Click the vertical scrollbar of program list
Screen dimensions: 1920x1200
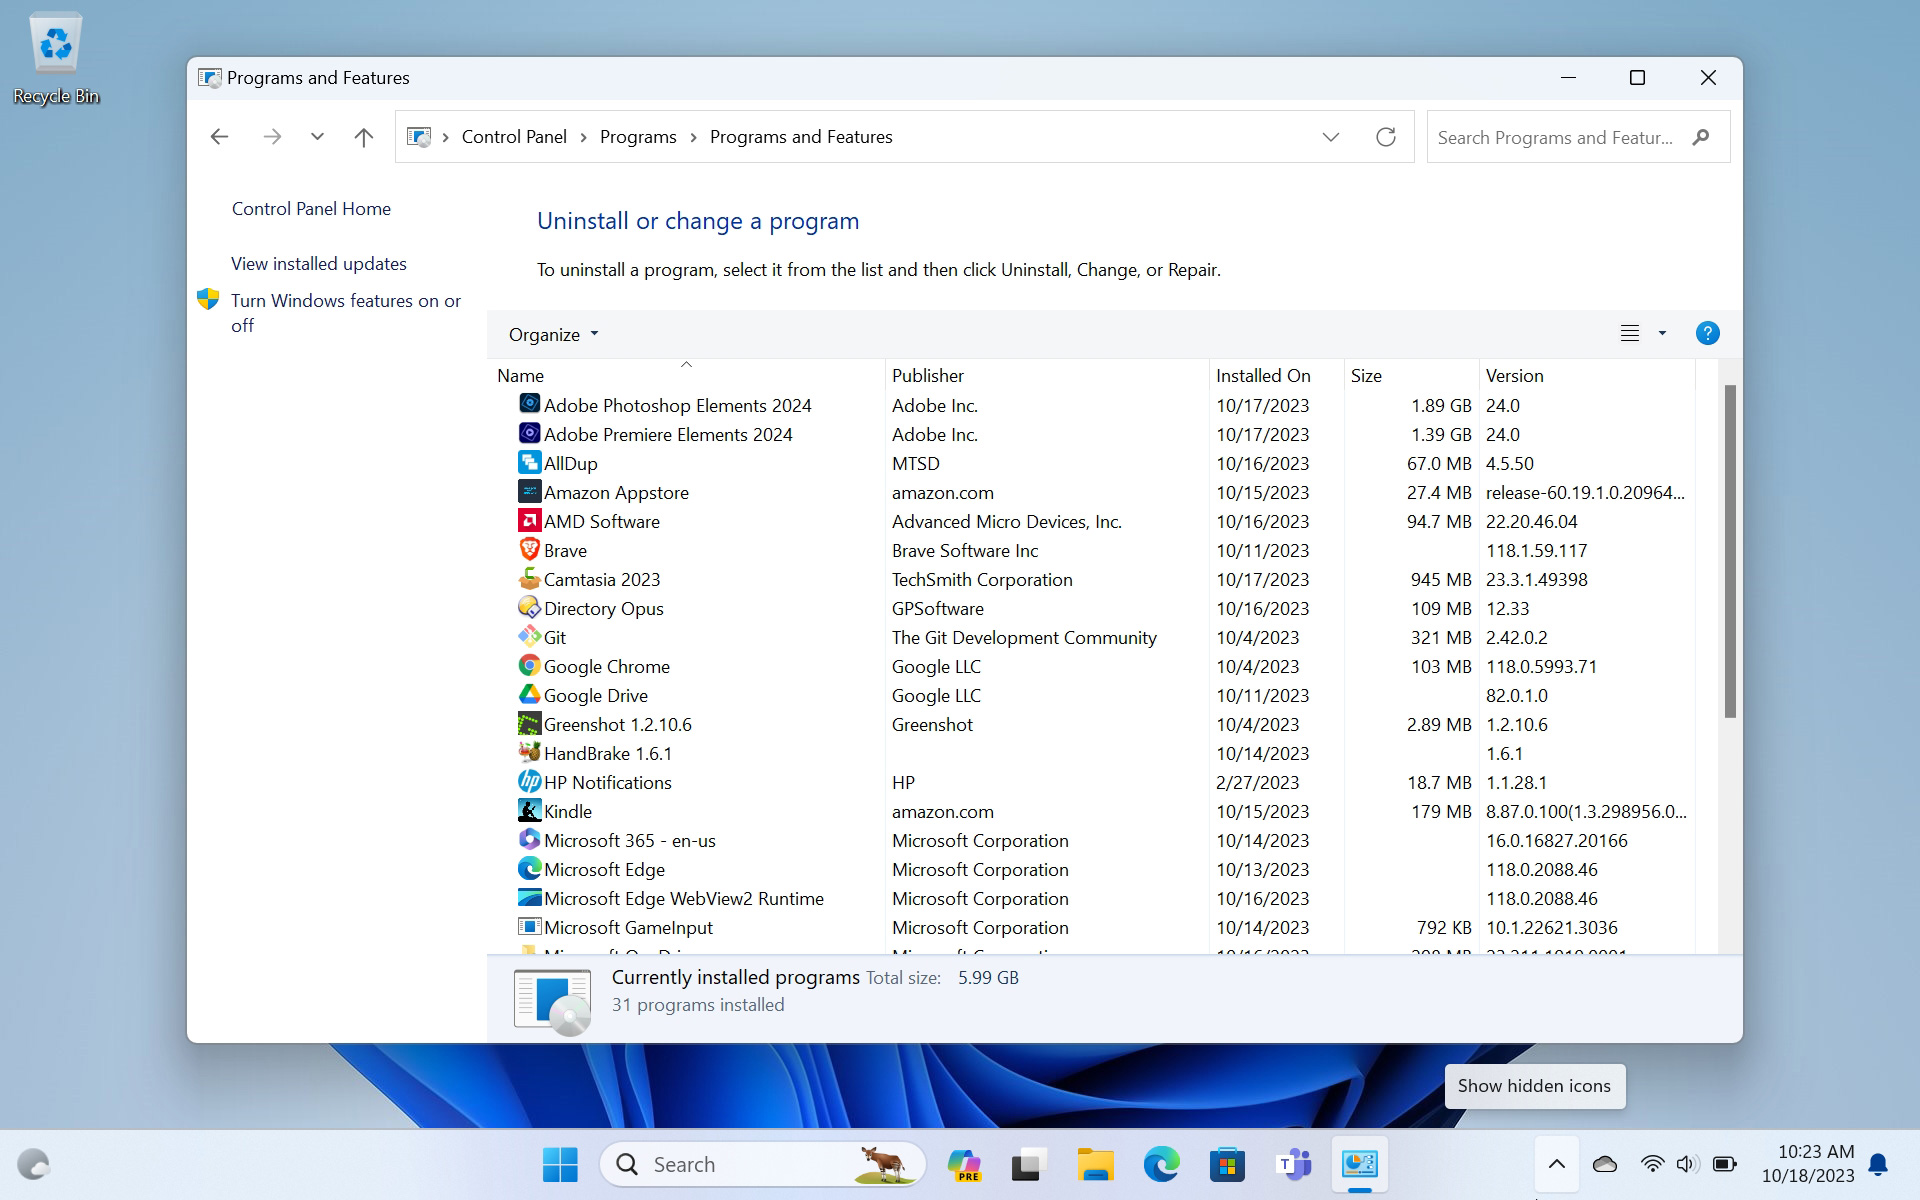pyautogui.click(x=1729, y=550)
